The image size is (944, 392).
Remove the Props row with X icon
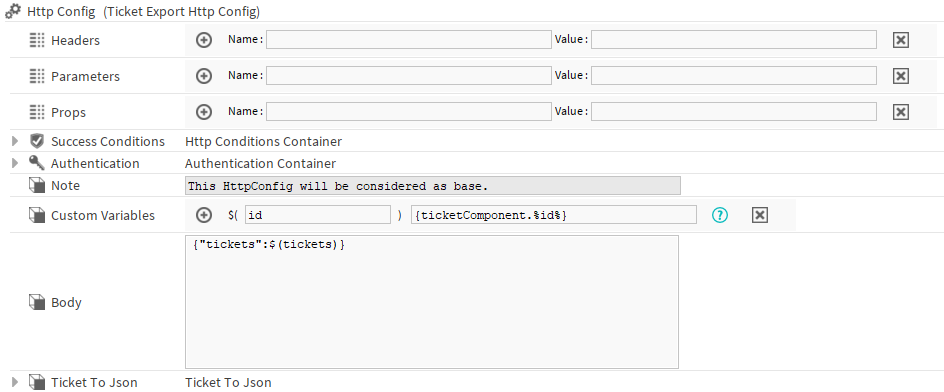pyautogui.click(x=901, y=113)
